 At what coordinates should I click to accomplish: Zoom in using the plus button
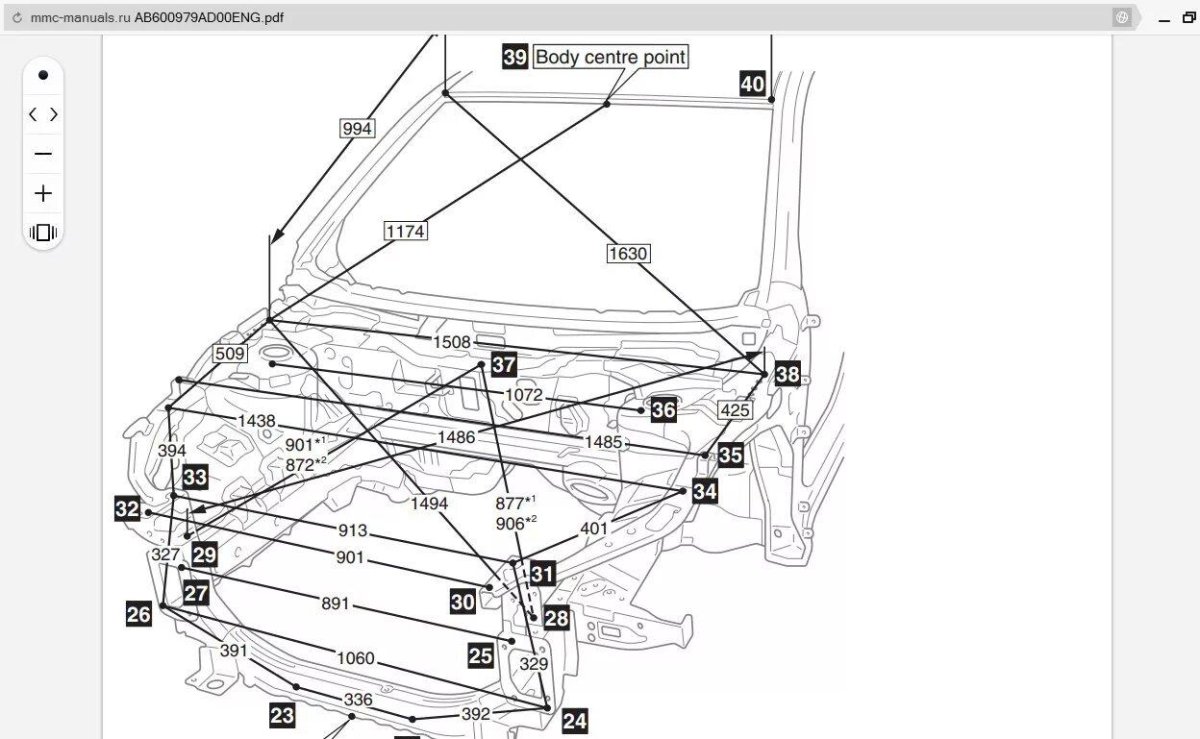coord(43,193)
